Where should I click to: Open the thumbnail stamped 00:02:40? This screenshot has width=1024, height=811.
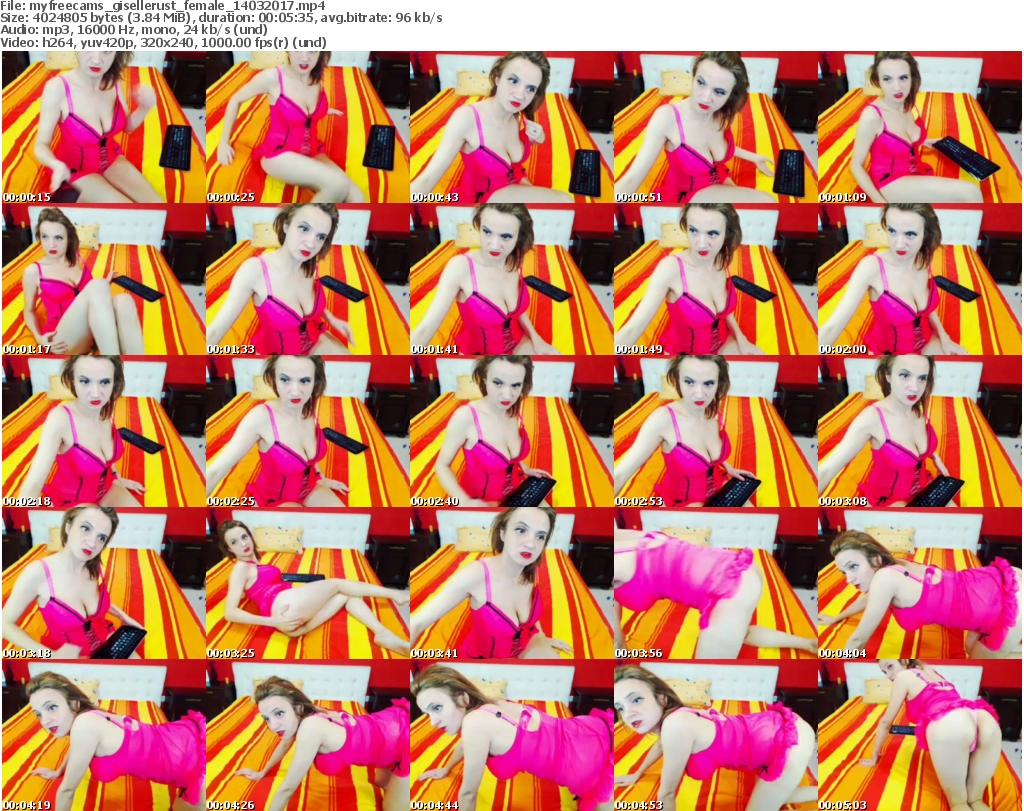(x=511, y=432)
